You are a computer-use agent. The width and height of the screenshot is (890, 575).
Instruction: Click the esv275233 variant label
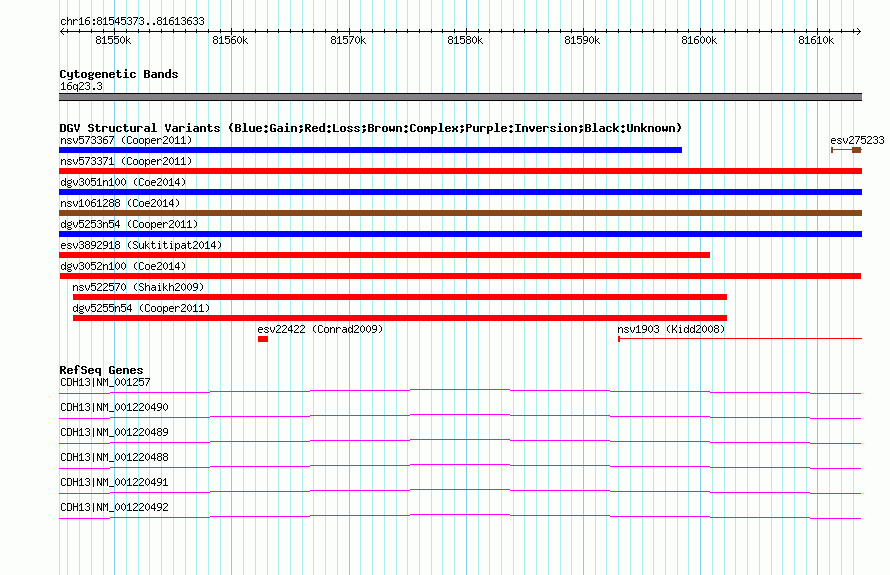pyautogui.click(x=857, y=140)
